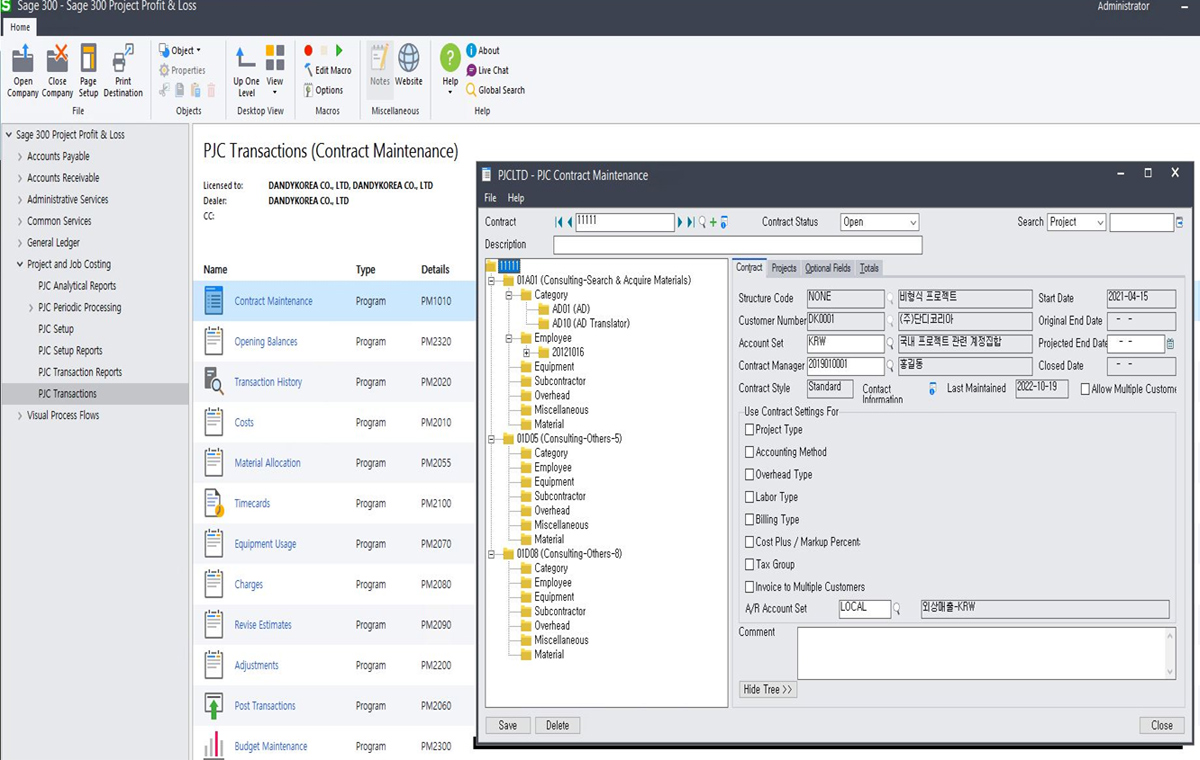Check the Overhead Type checkbox
Image resolution: width=1200 pixels, height=760 pixels.
tap(750, 475)
